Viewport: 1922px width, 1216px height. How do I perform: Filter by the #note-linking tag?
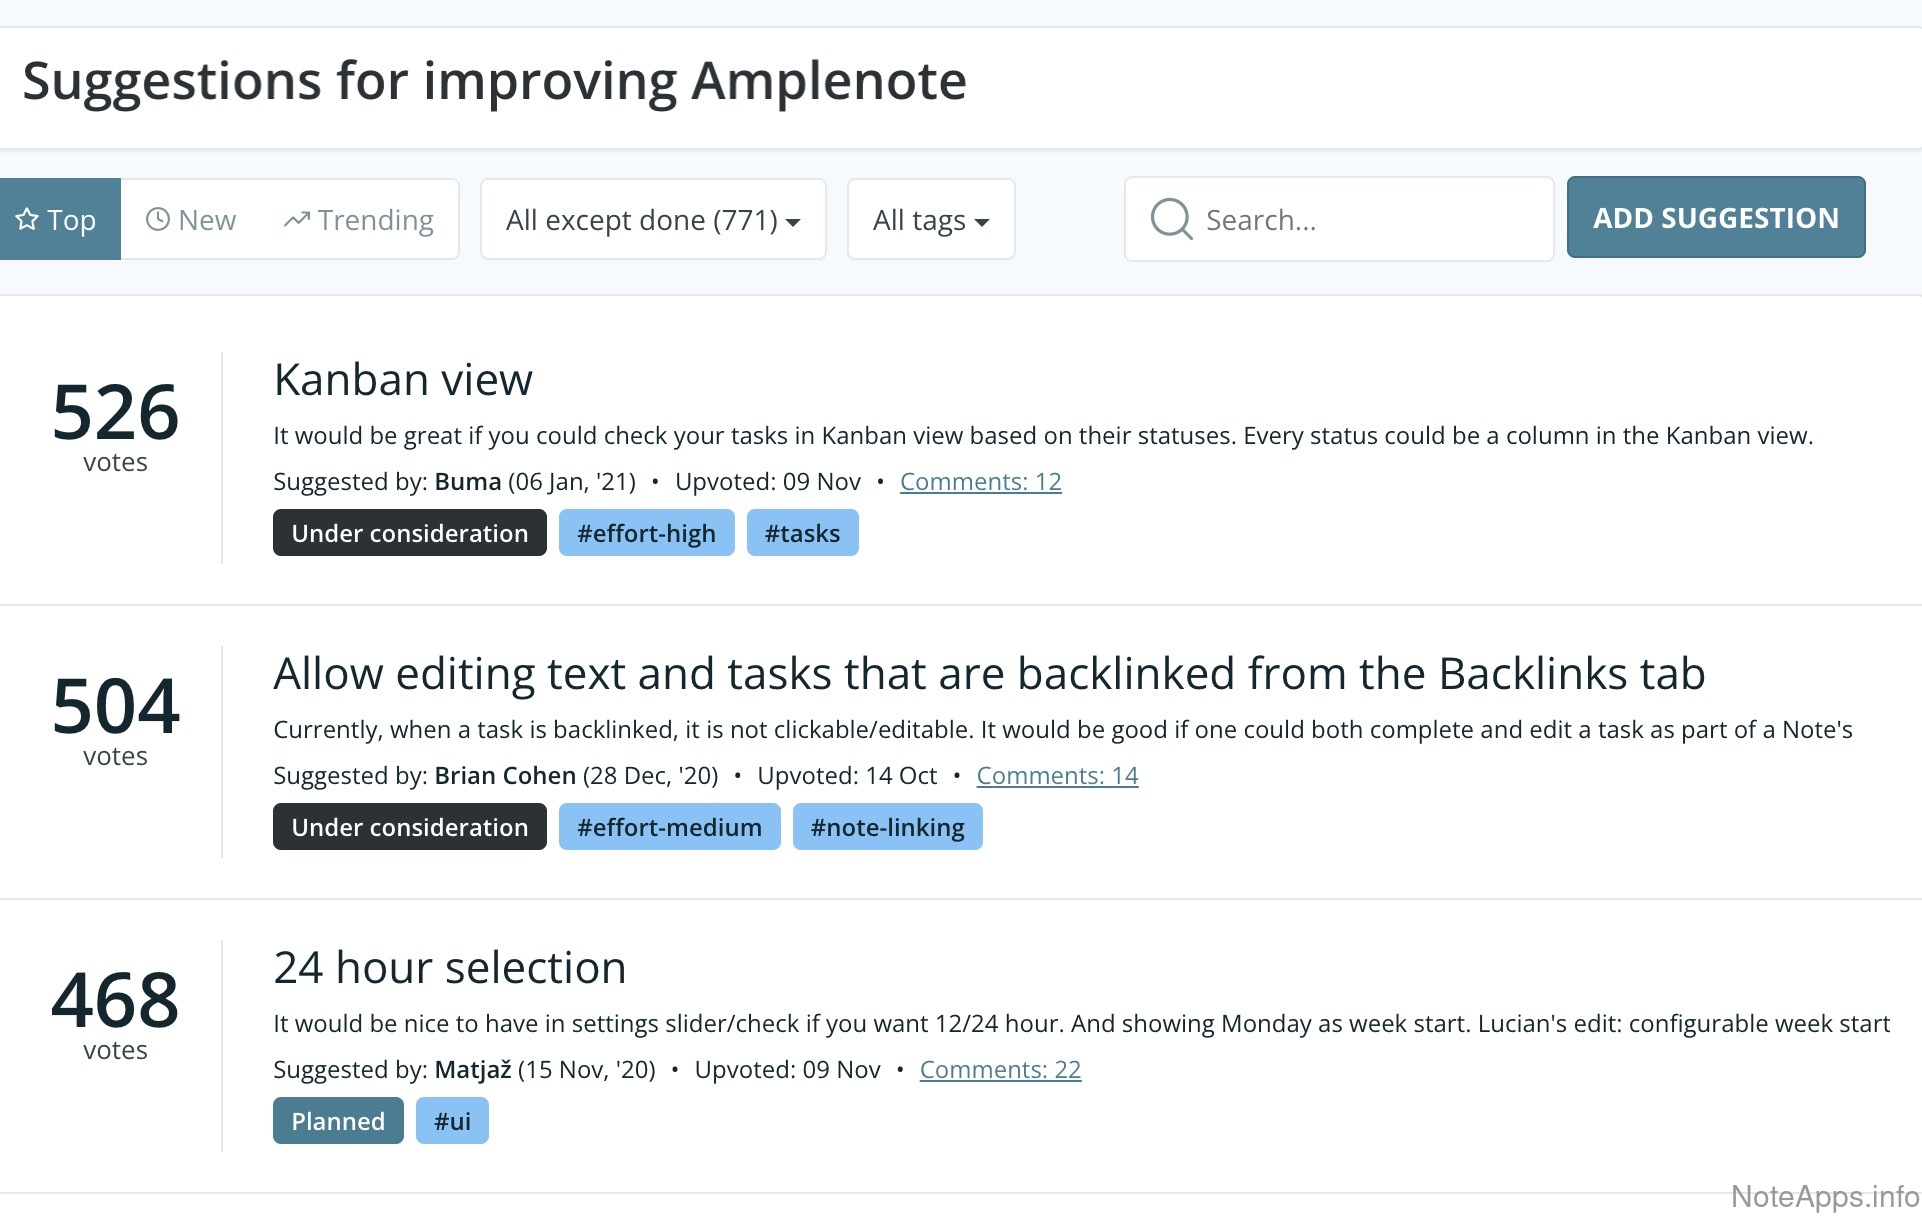click(887, 827)
